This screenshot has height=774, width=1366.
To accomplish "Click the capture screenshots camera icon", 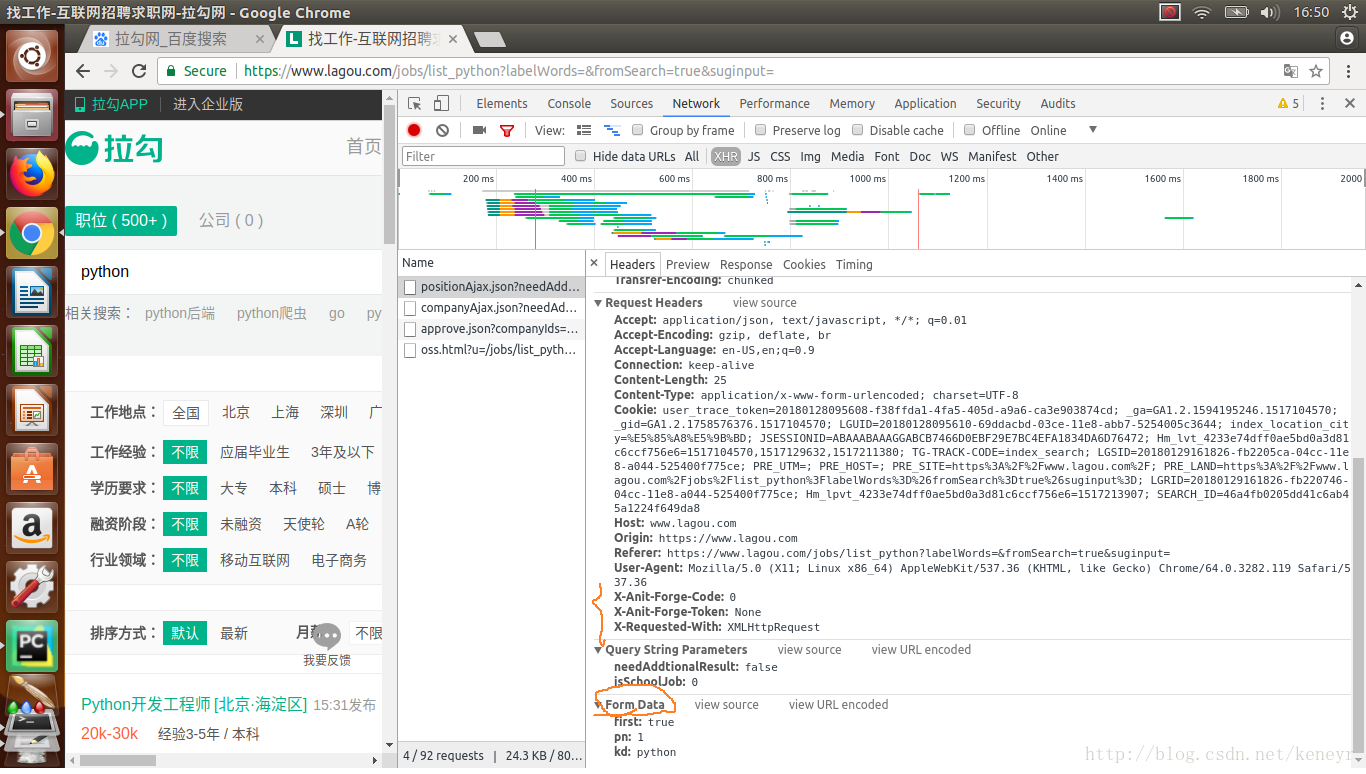I will click(x=479, y=130).
